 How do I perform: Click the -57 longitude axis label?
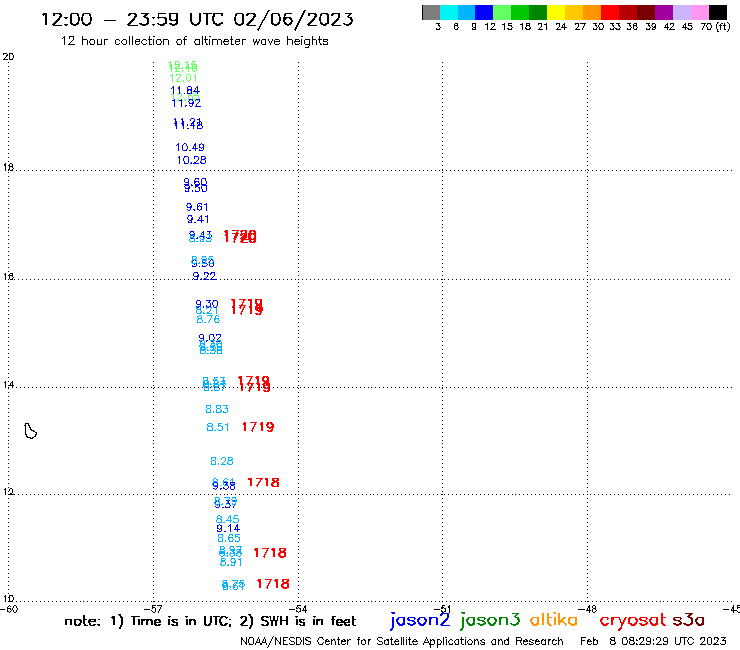click(x=154, y=609)
